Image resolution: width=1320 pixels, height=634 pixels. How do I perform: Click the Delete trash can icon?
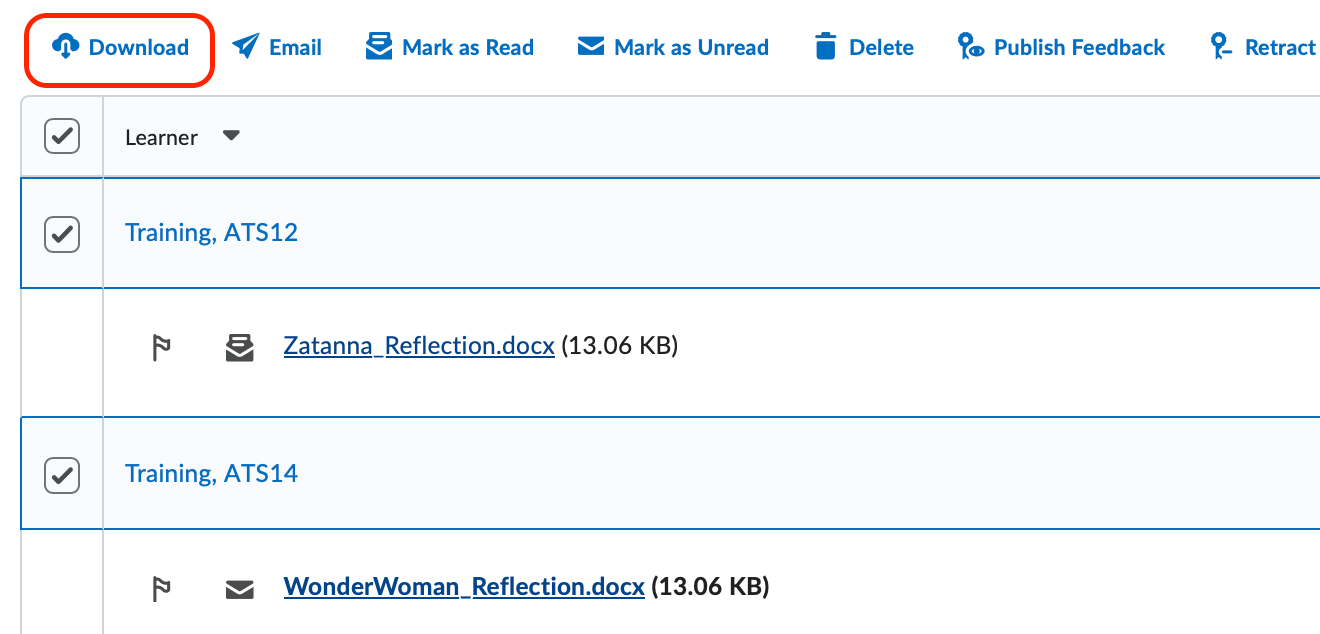[x=826, y=45]
